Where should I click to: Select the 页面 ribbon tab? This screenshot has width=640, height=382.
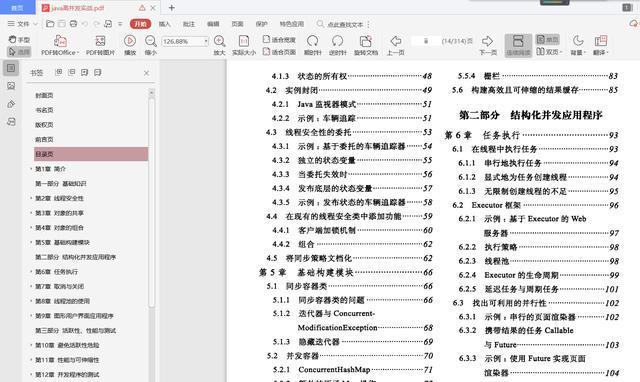(238, 24)
